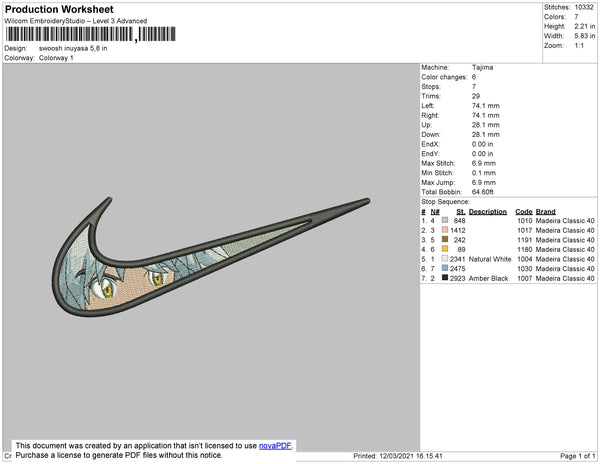Click the 'Color changes:' value 6
The width and height of the screenshot is (600, 464).
(474, 77)
